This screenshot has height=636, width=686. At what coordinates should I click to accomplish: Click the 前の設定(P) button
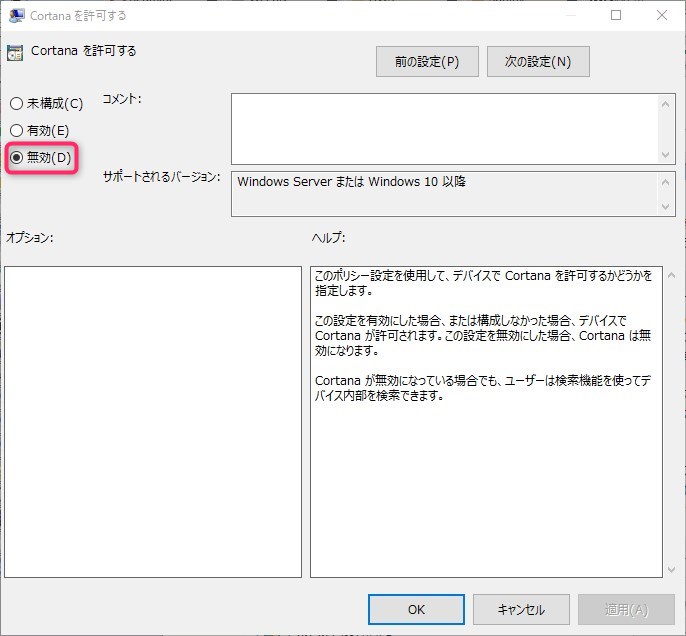pyautogui.click(x=427, y=62)
